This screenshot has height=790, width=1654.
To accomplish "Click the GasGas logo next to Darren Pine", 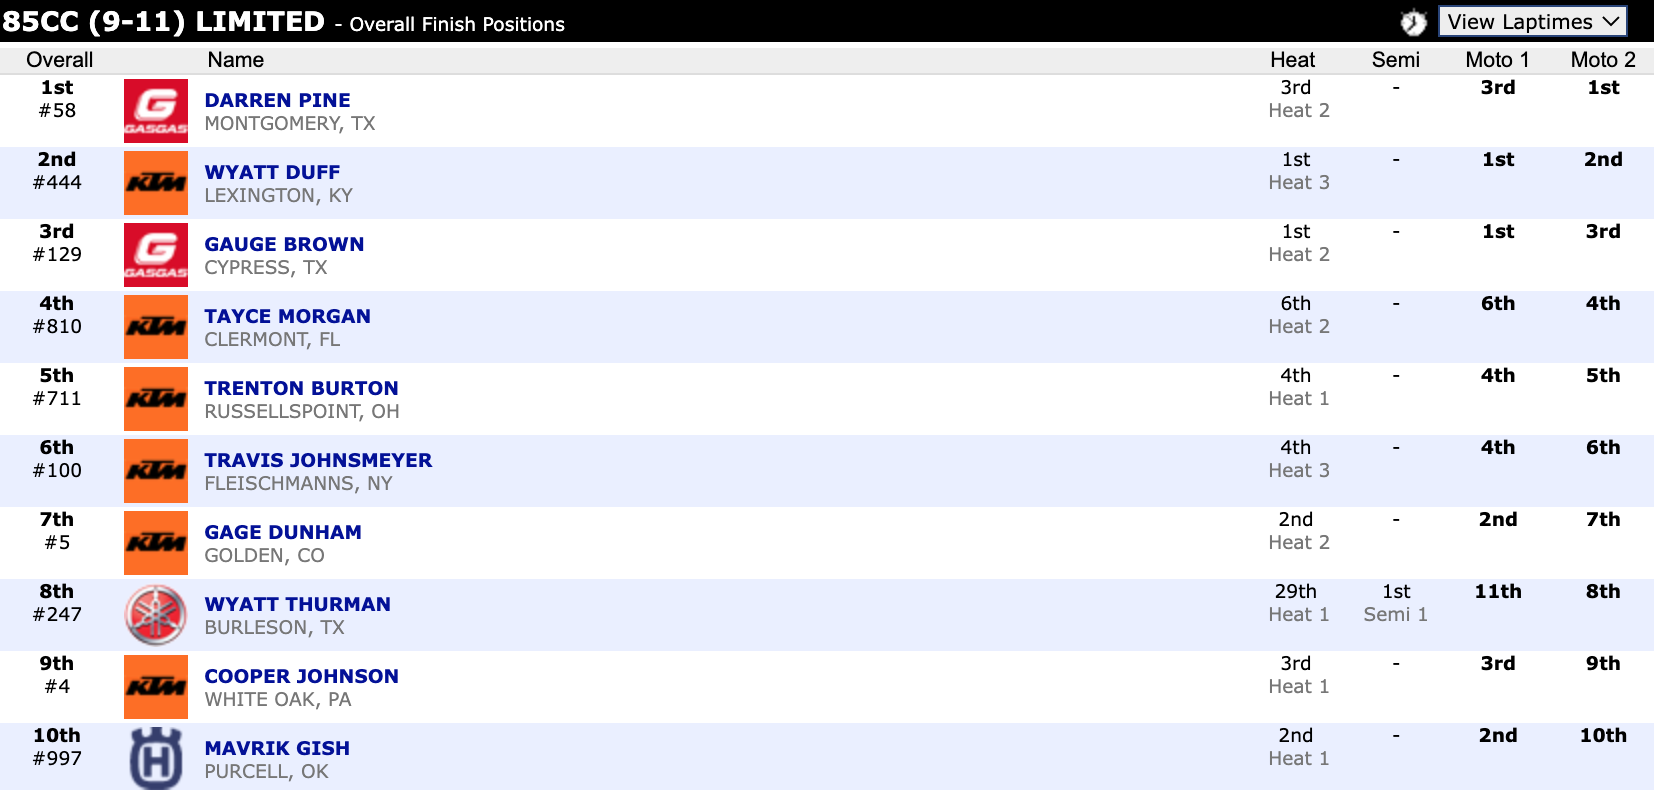I will pos(155,111).
